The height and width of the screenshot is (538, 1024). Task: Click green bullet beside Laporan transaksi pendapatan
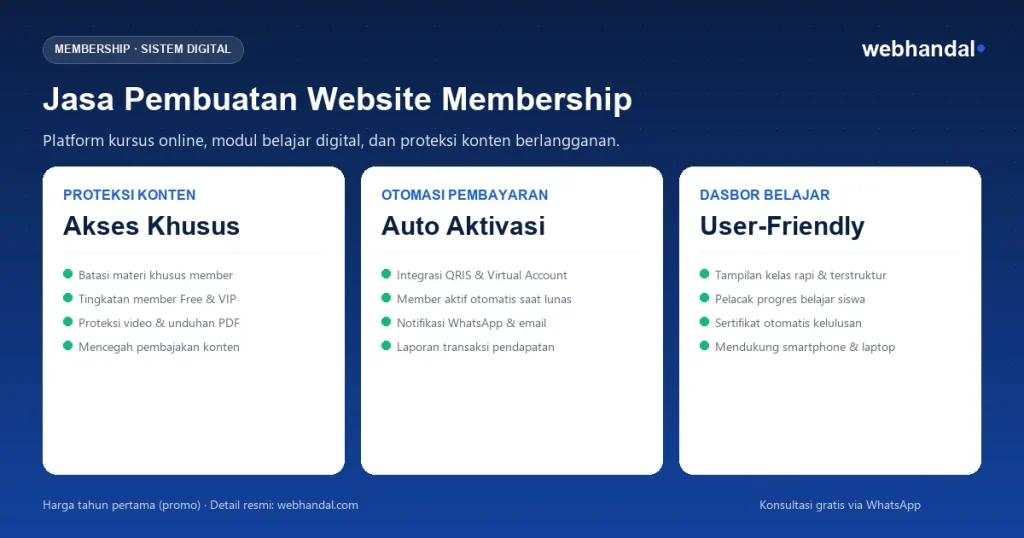coord(386,345)
